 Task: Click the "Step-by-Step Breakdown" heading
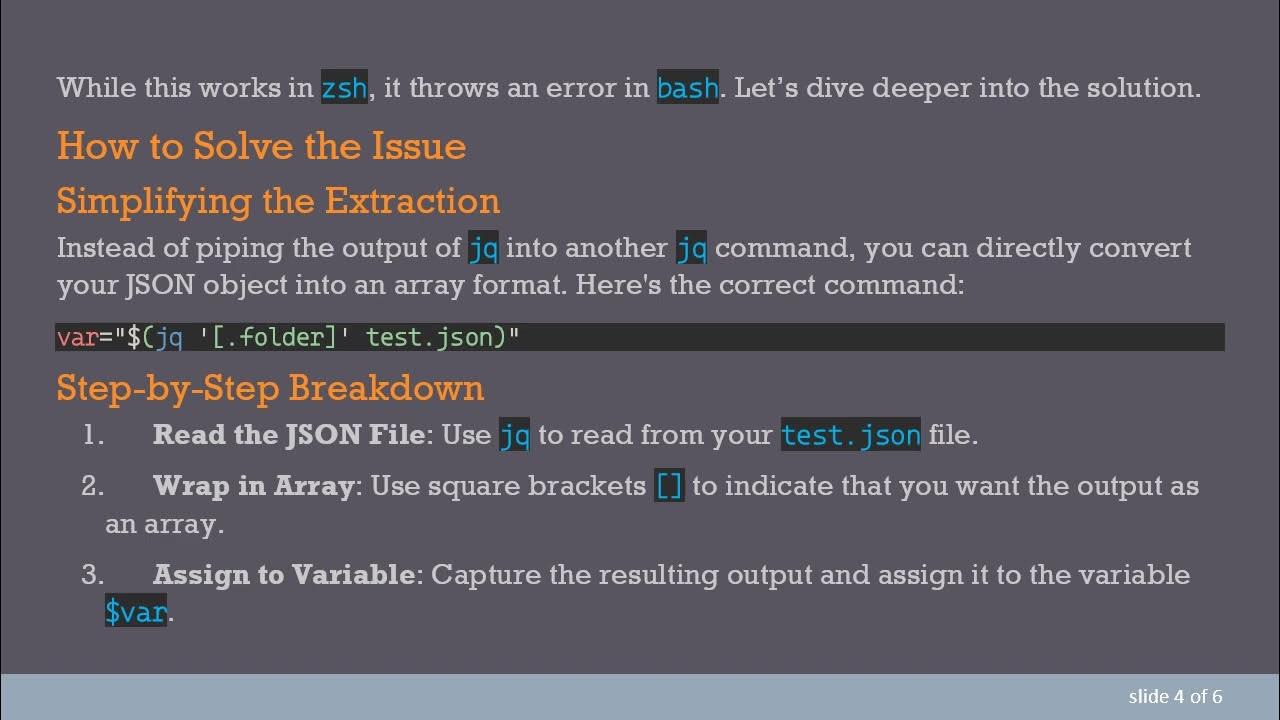(x=270, y=388)
